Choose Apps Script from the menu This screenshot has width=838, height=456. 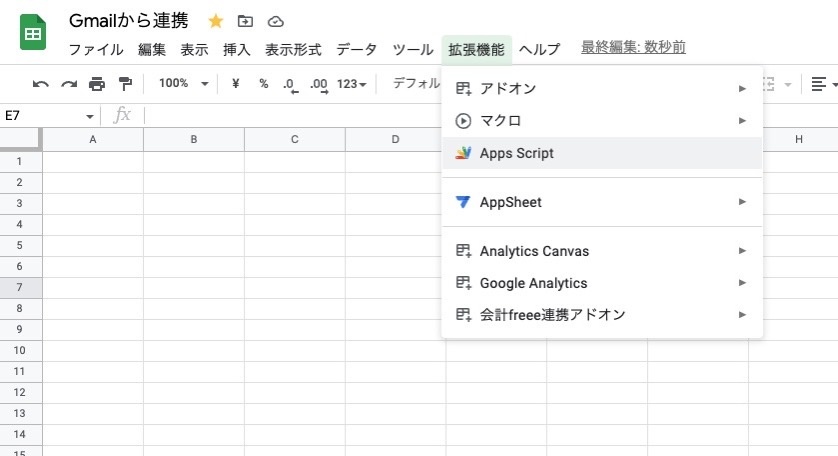tap(602, 153)
